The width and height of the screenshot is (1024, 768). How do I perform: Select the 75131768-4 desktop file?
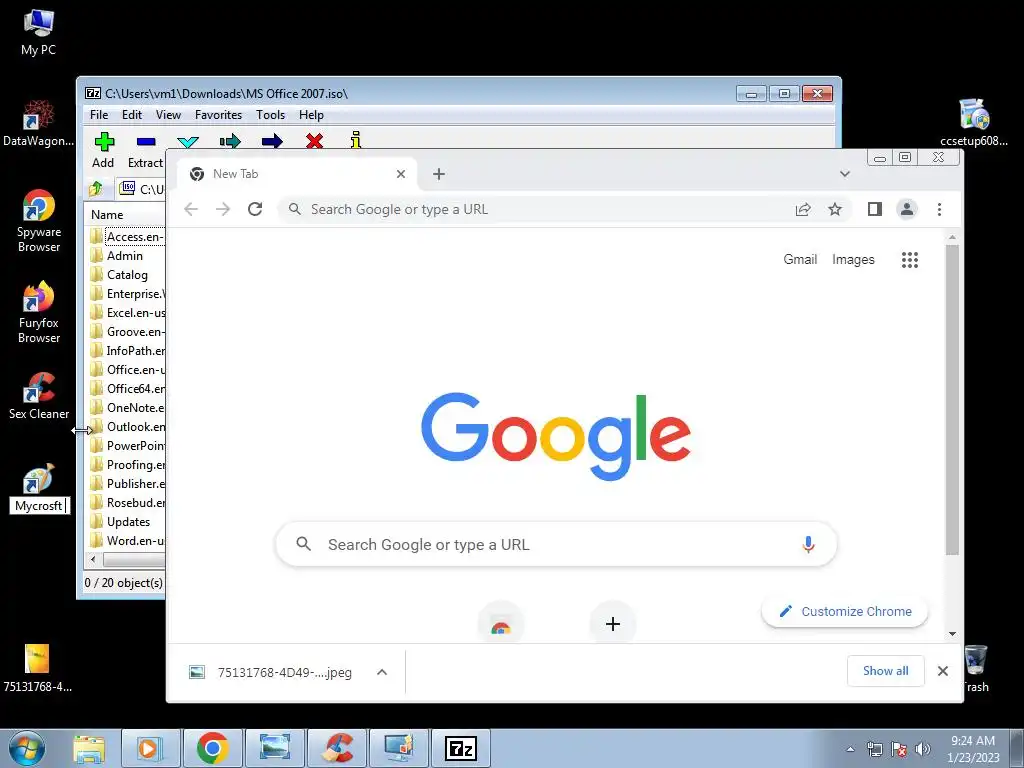[x=37, y=668]
